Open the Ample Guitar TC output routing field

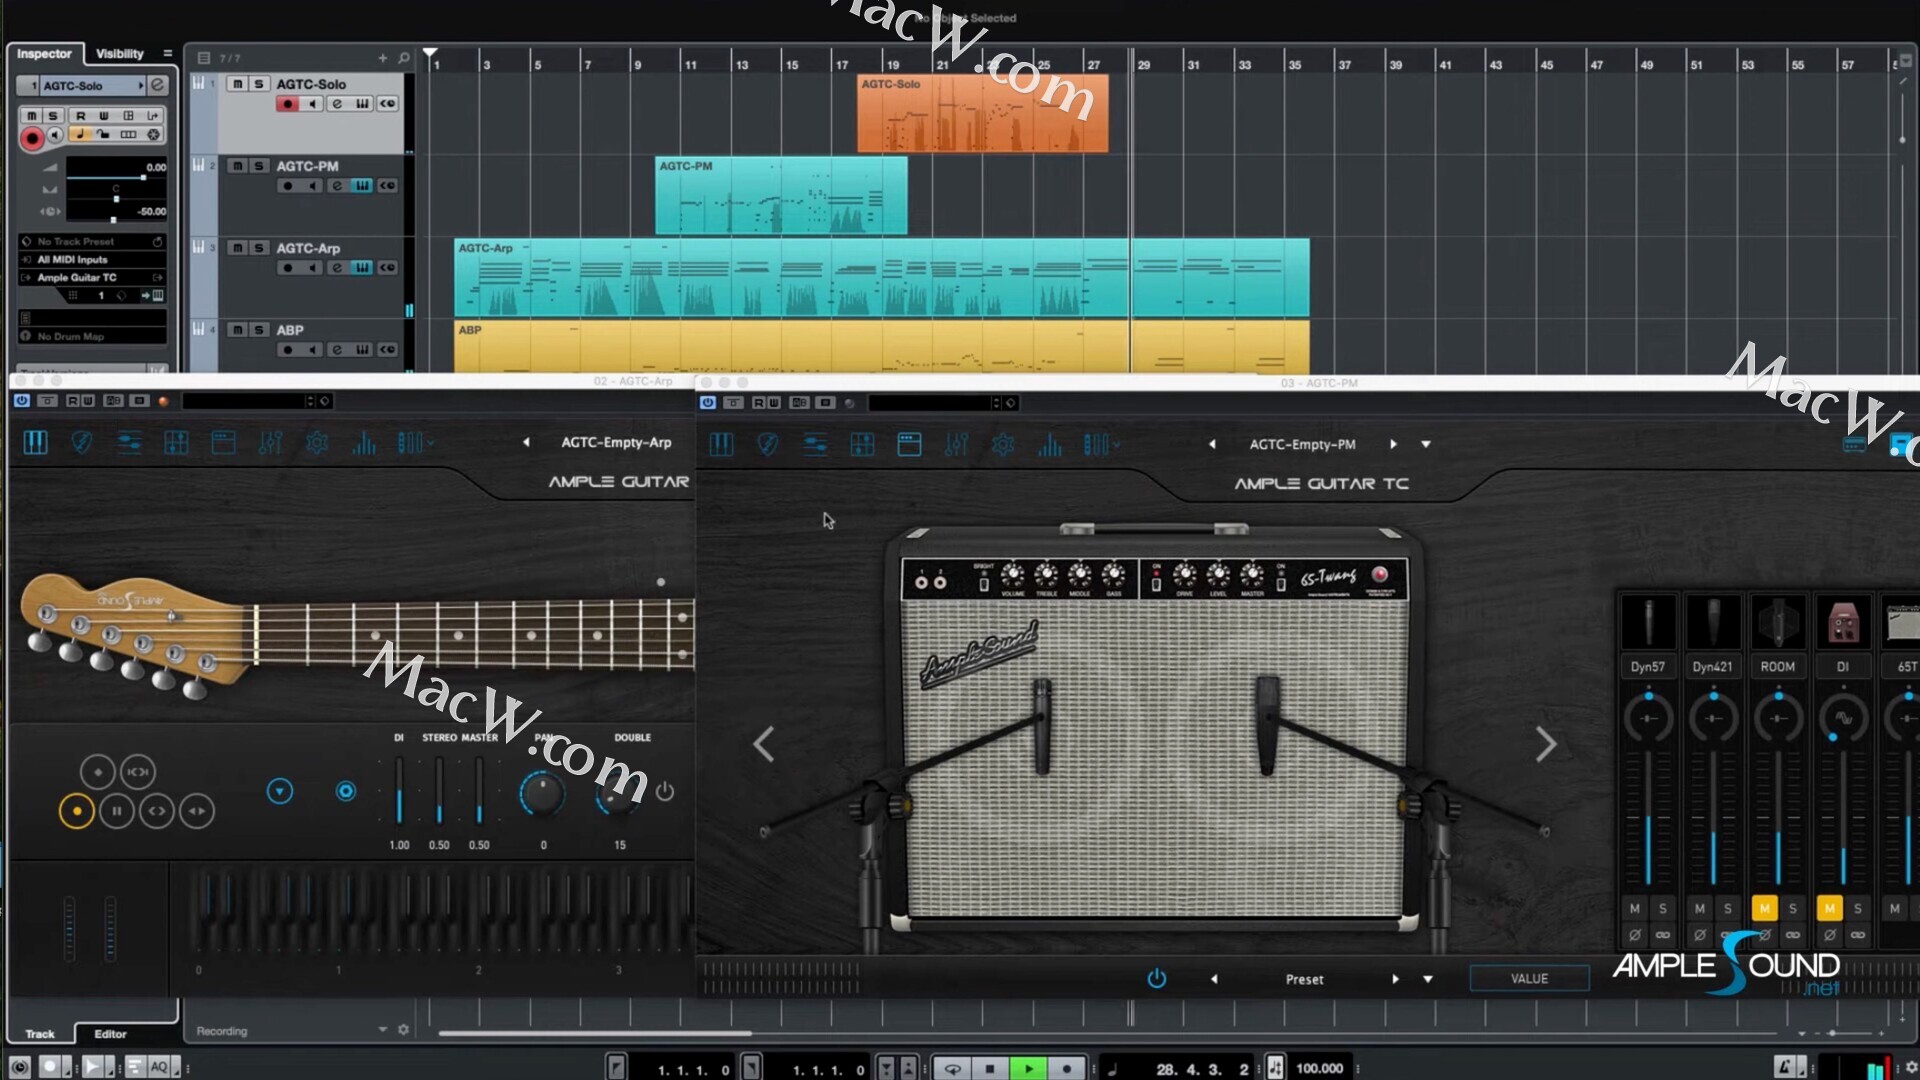tap(93, 278)
